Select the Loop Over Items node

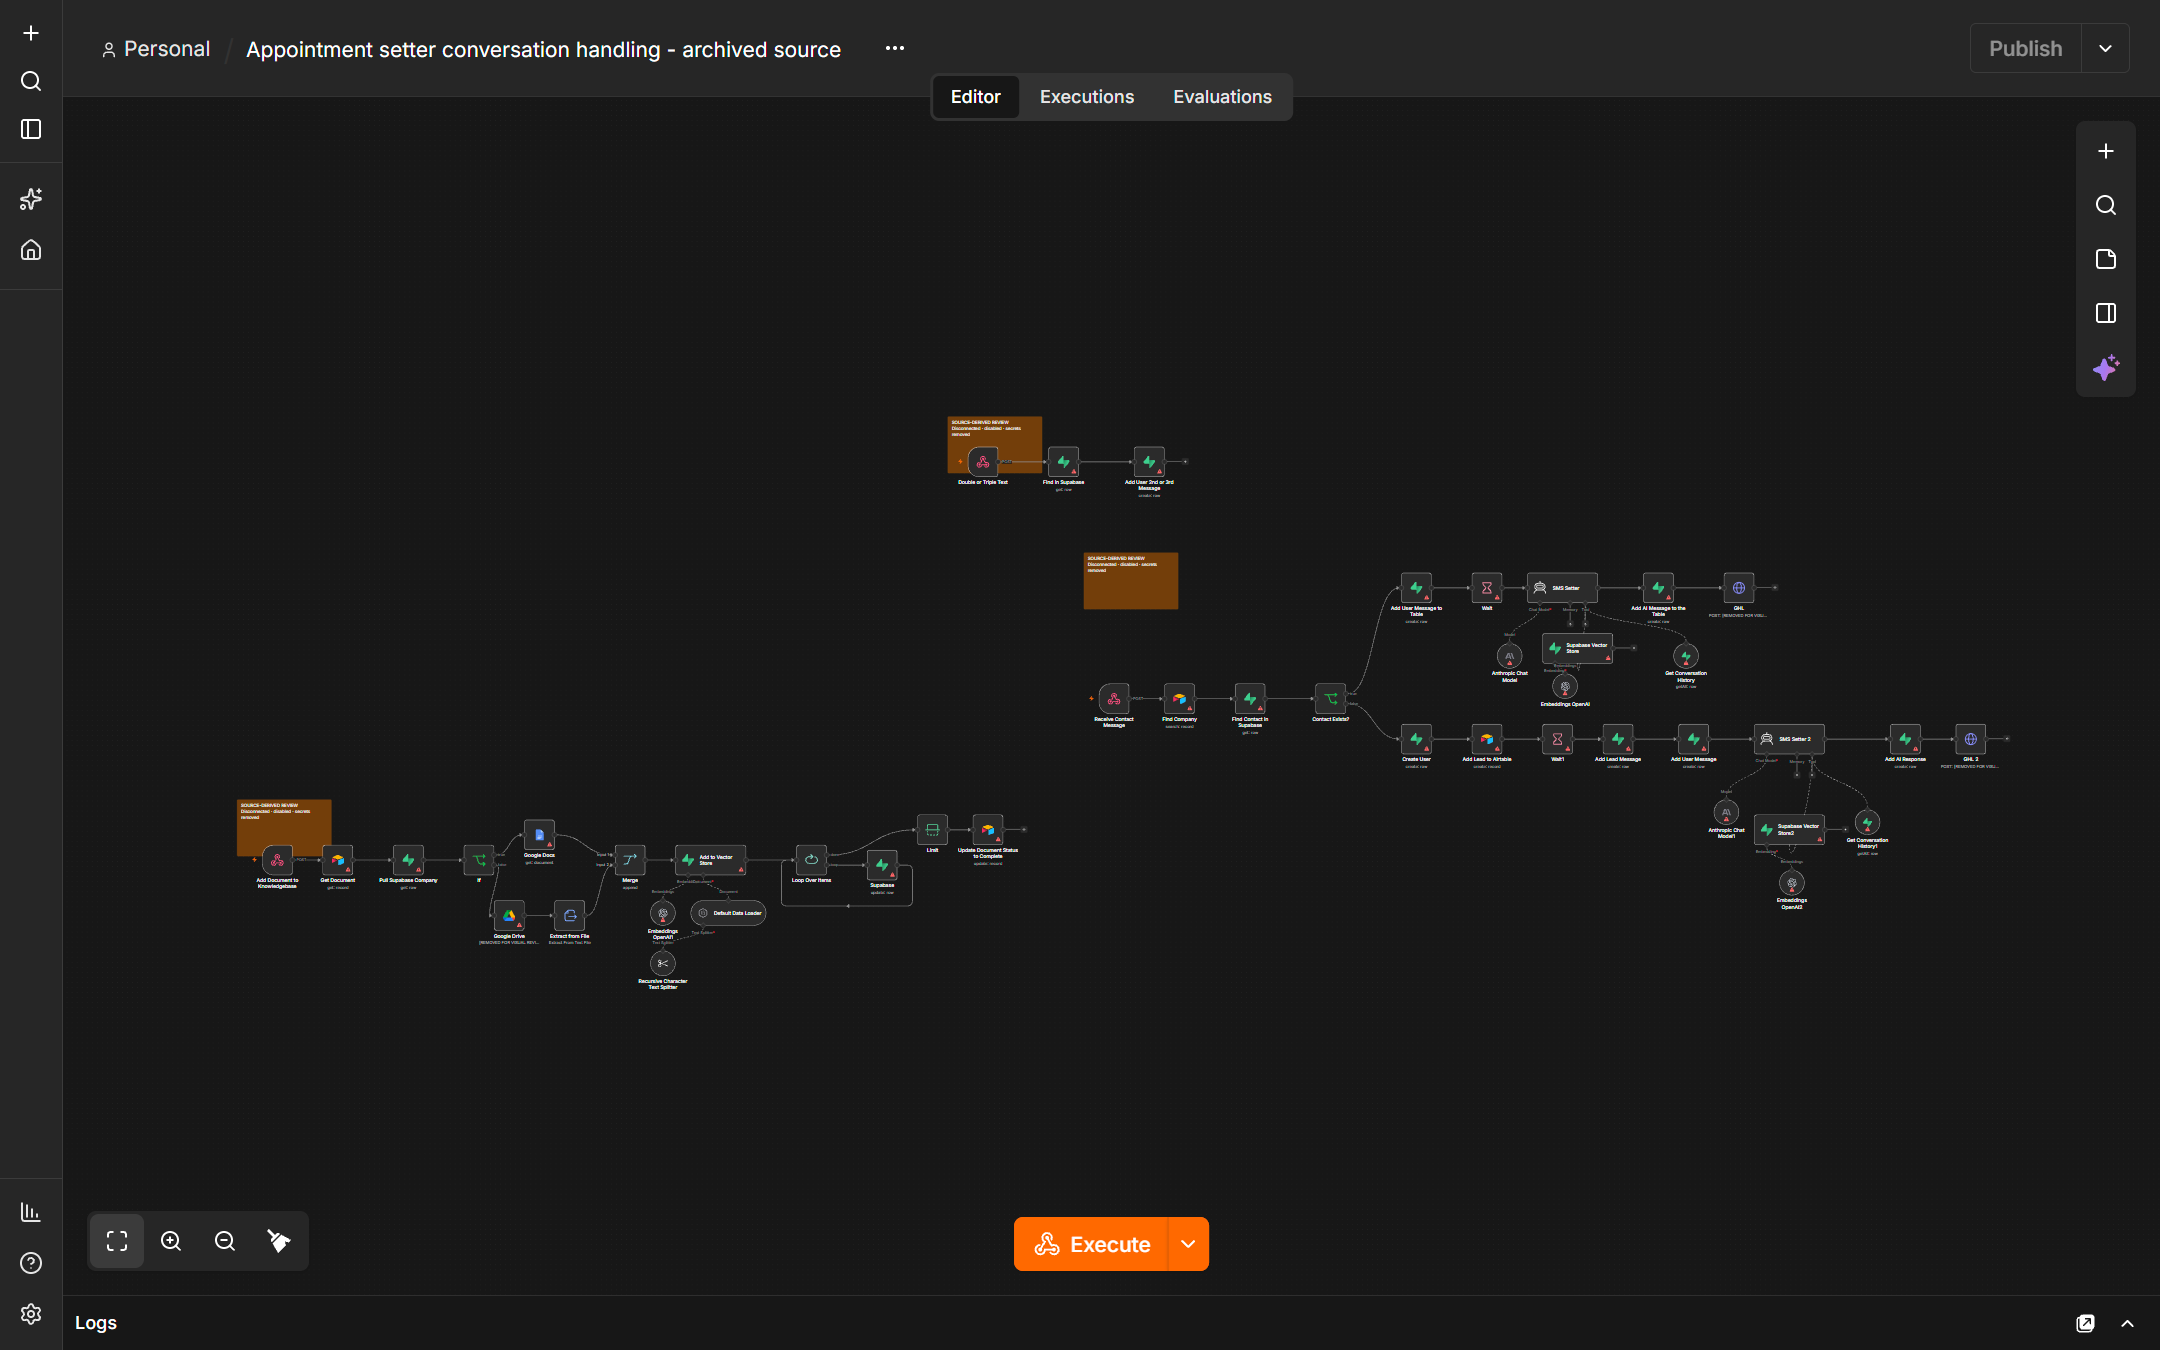tap(811, 860)
